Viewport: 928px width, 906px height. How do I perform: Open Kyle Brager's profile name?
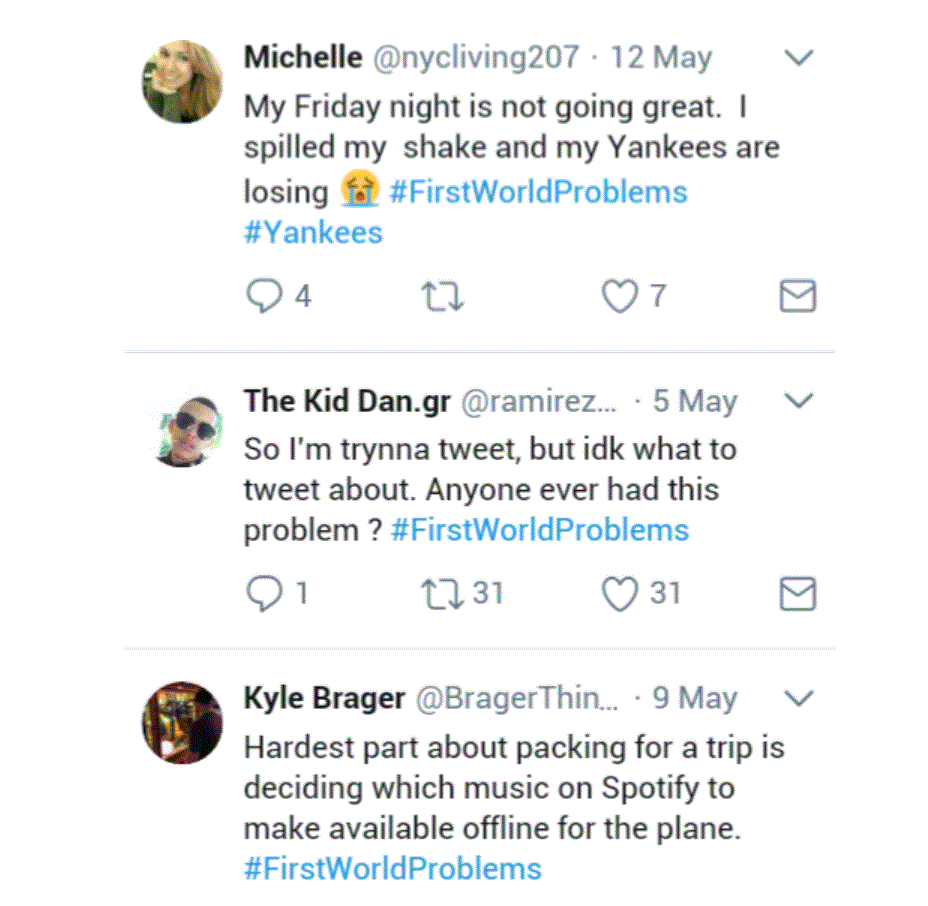(x=323, y=698)
